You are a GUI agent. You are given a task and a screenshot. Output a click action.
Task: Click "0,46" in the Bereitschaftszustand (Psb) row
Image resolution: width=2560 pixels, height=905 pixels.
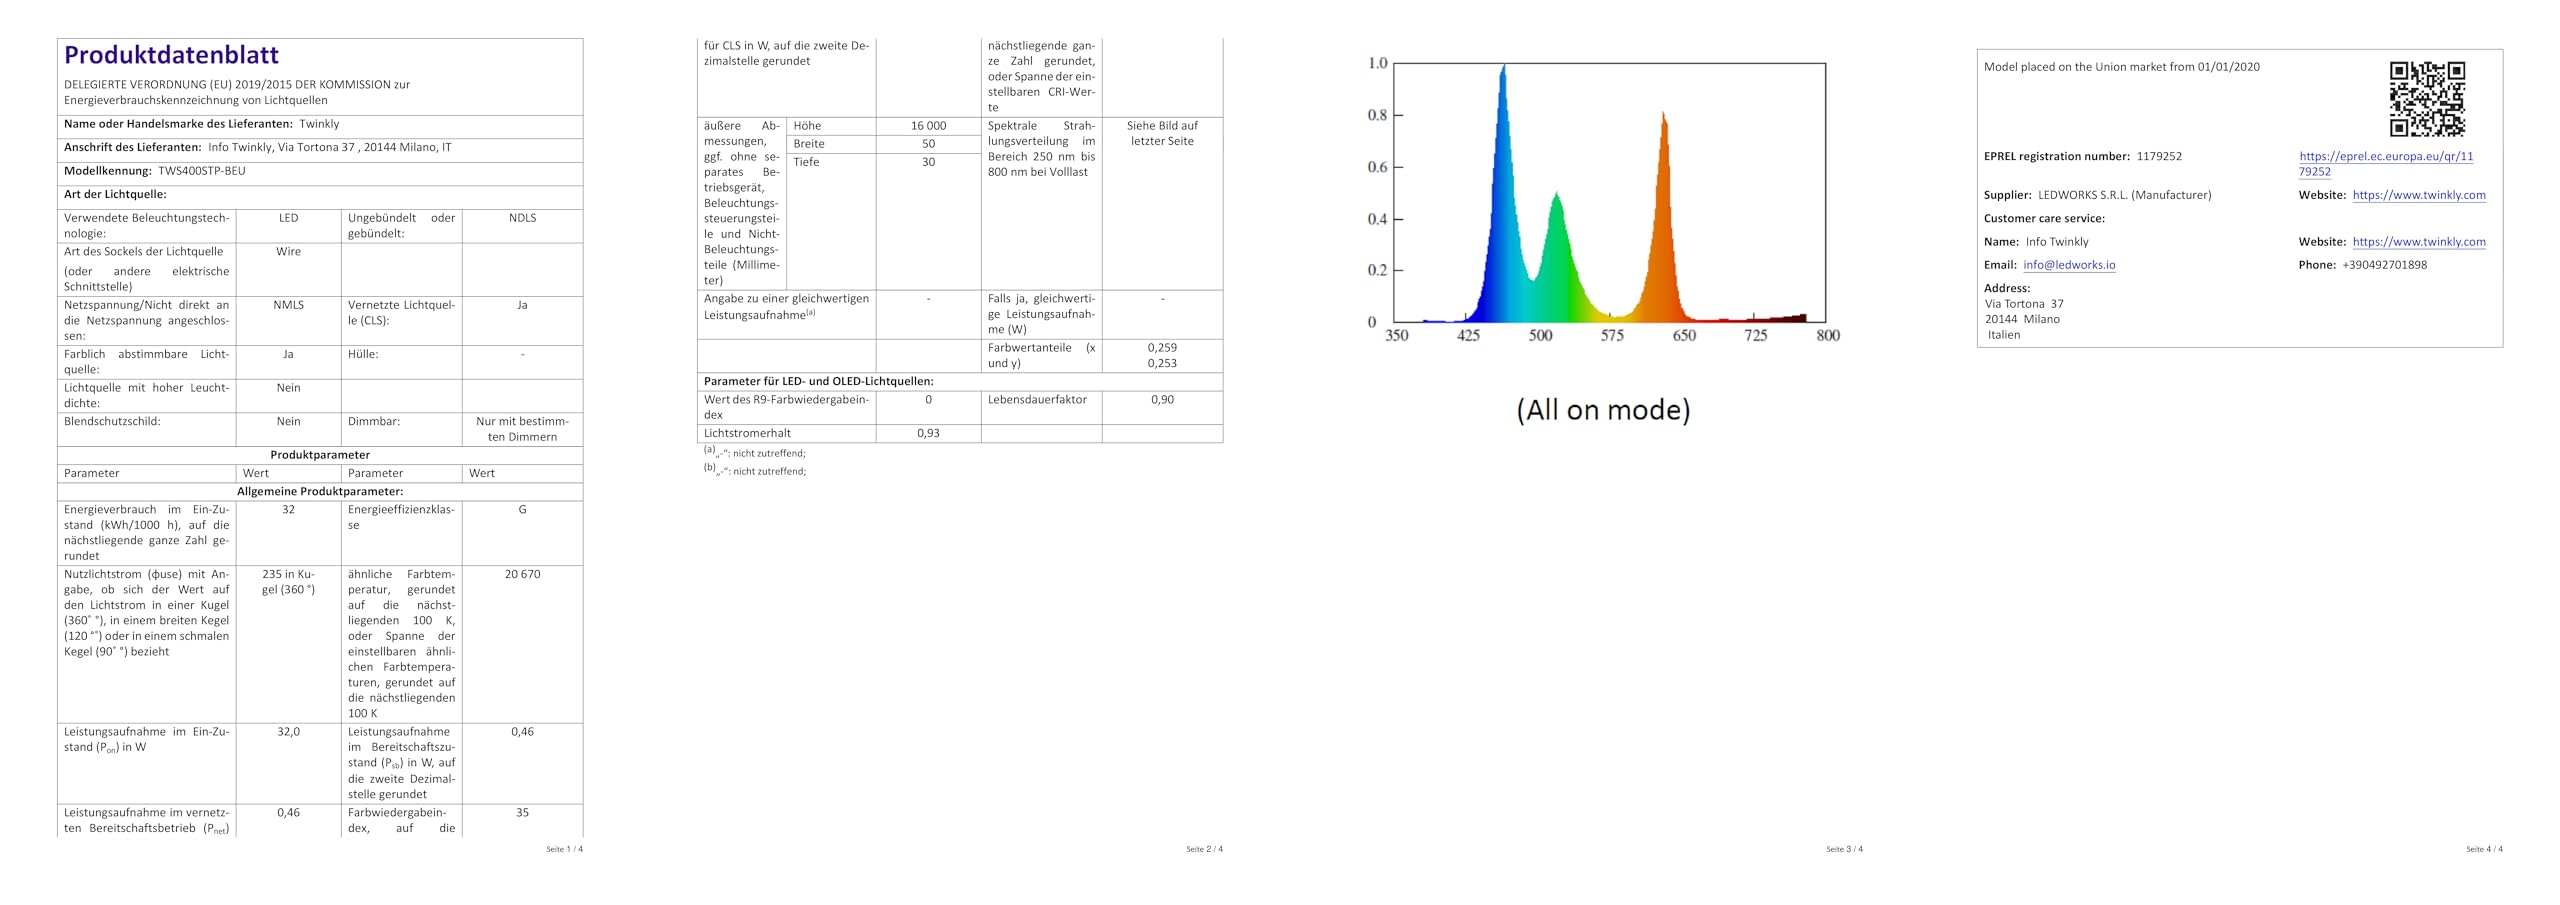click(522, 732)
